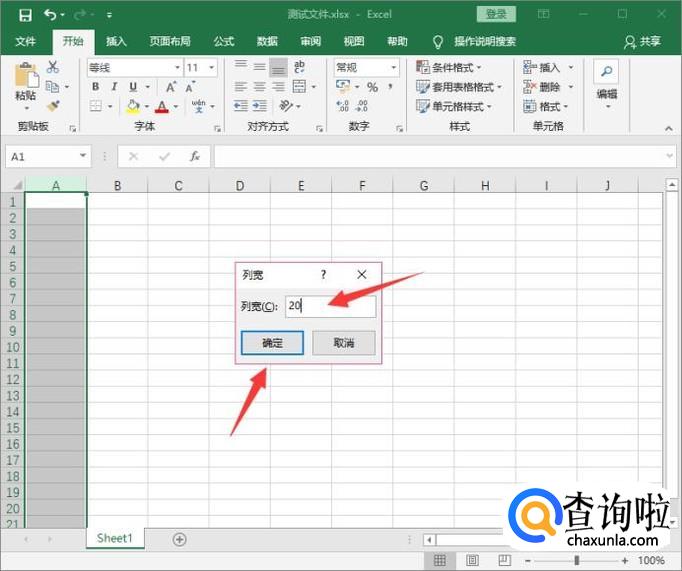Click 删除 delete cells button
Image resolution: width=682 pixels, height=571 pixels.
(x=542, y=87)
